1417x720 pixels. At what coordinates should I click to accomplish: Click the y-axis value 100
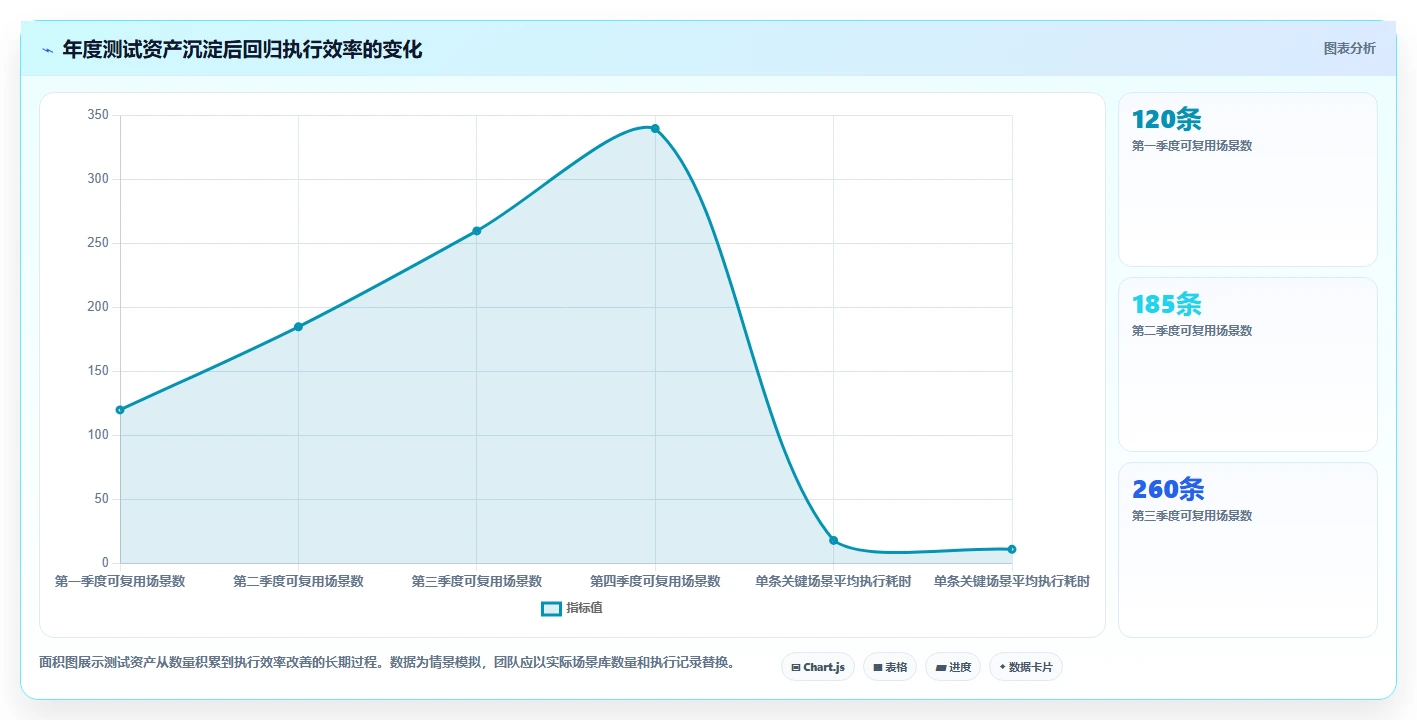98,435
